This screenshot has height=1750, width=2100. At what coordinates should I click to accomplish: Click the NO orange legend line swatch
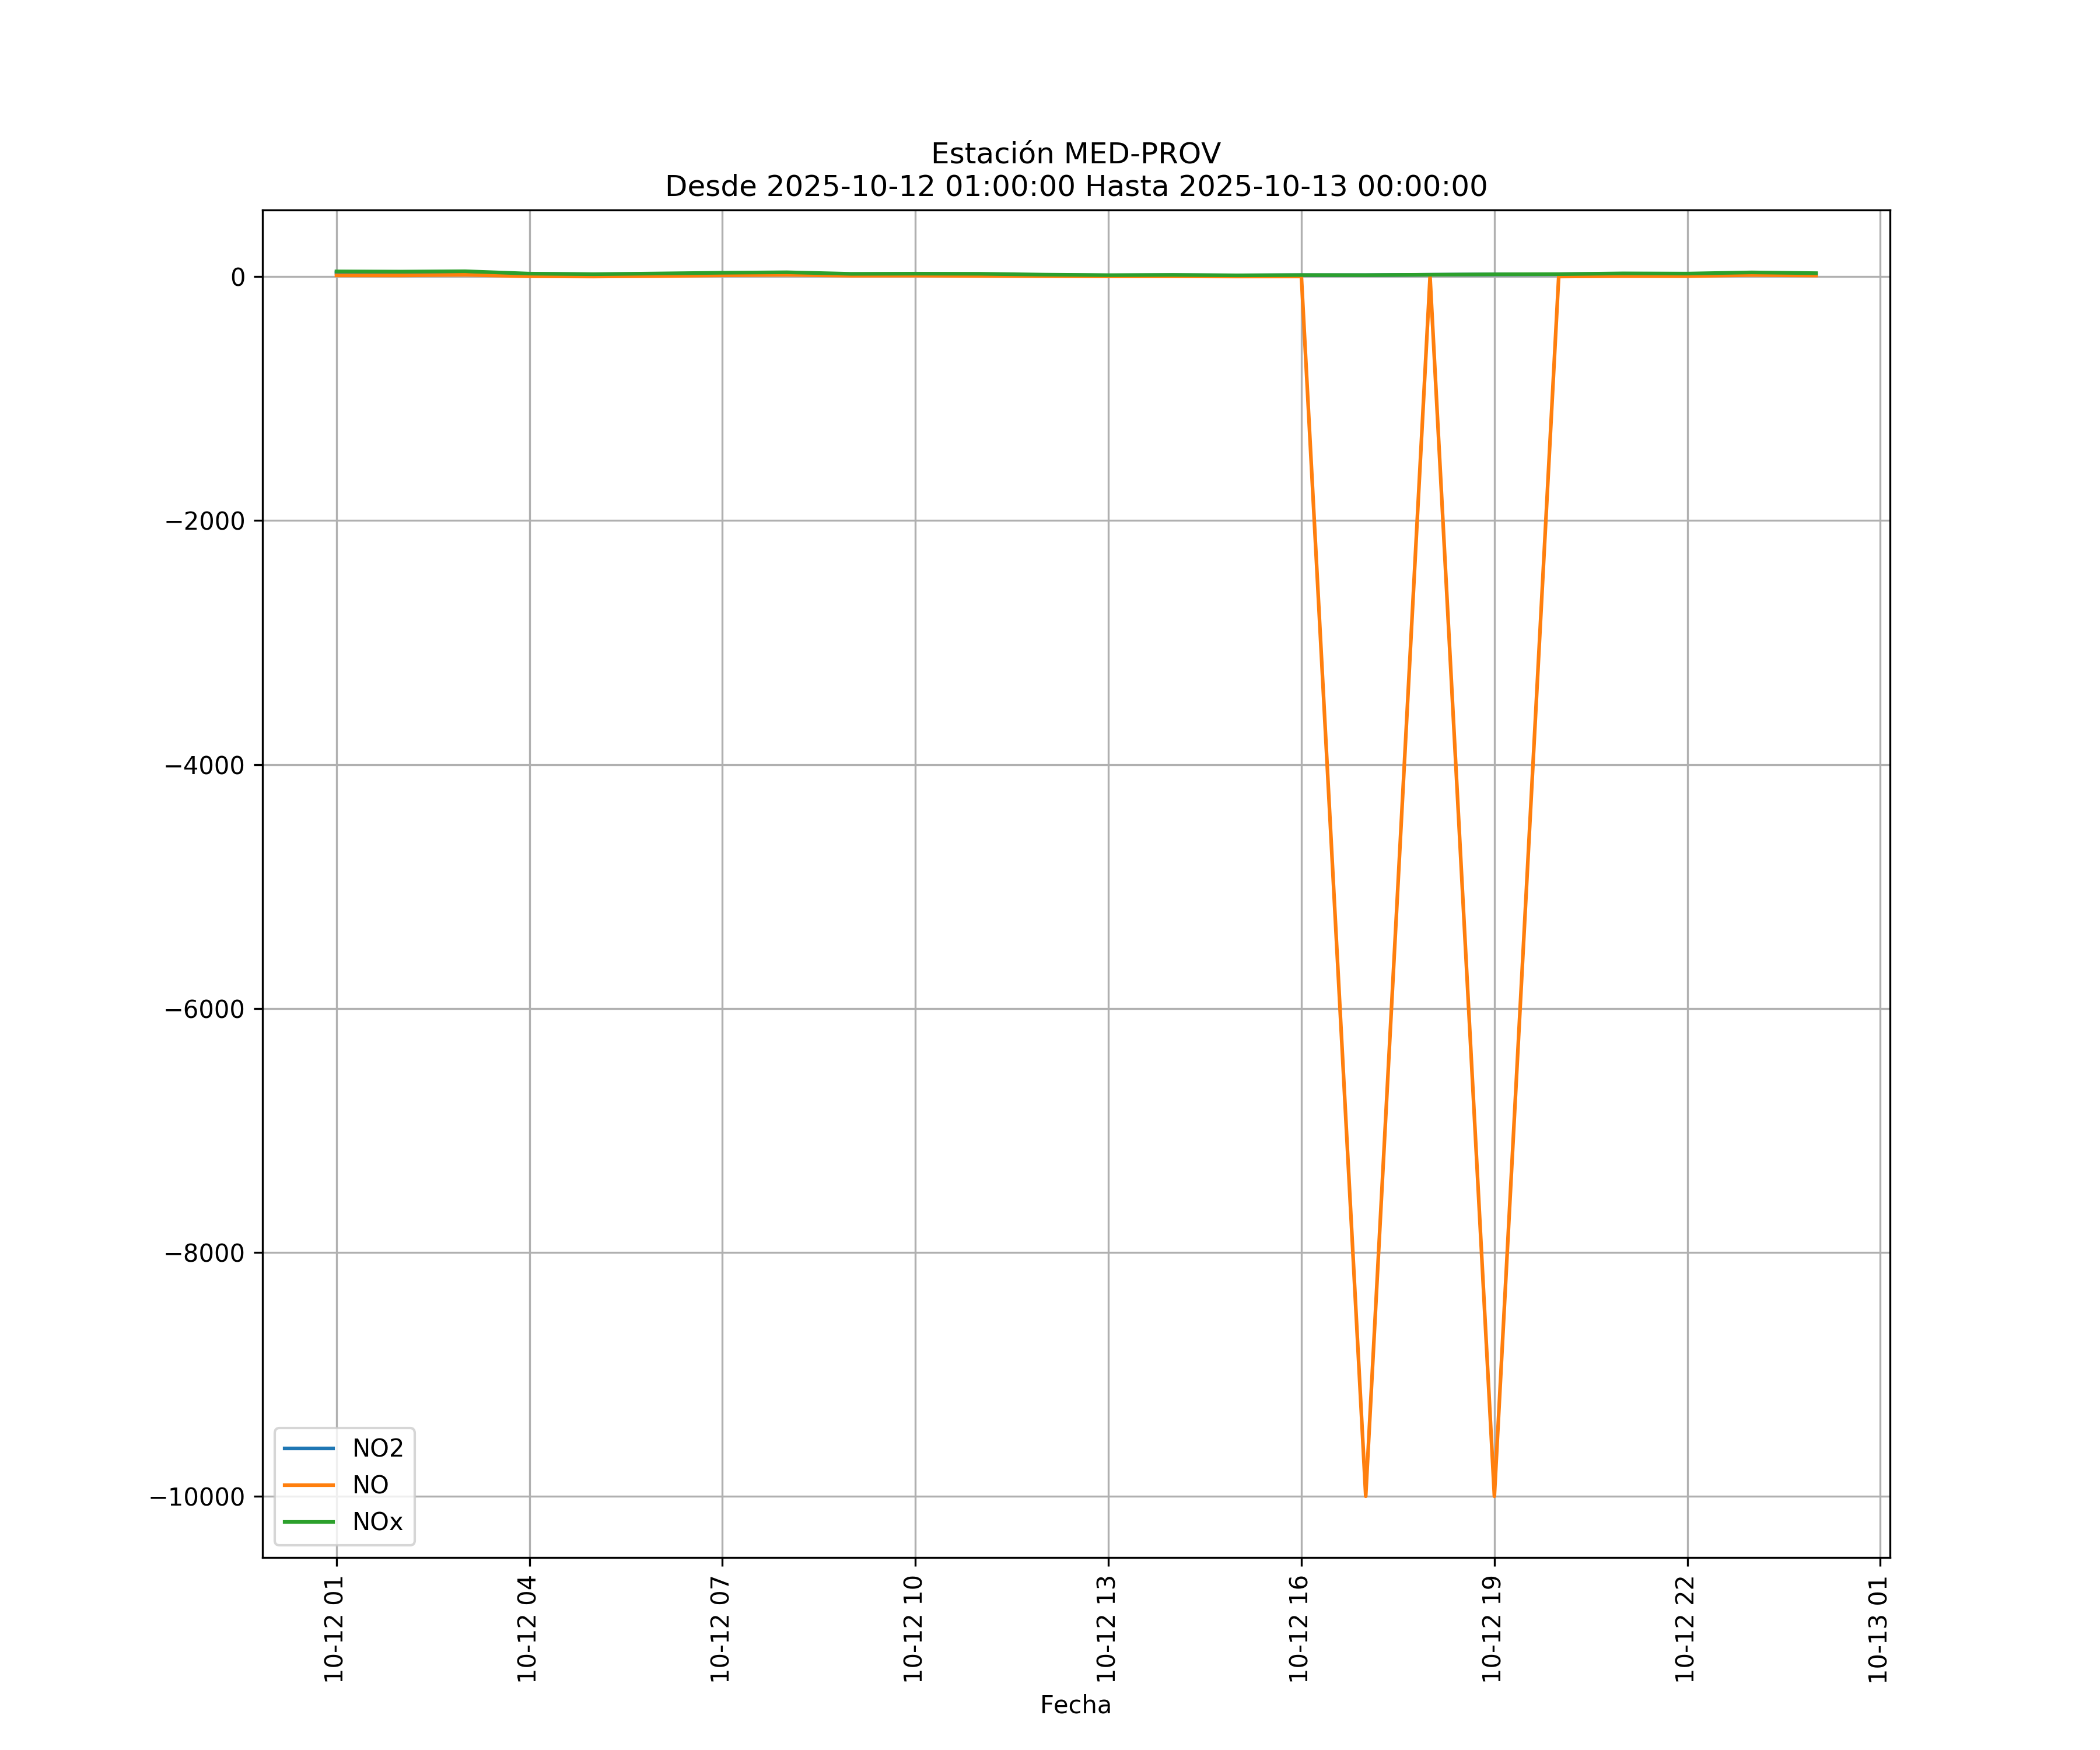click(x=309, y=1485)
